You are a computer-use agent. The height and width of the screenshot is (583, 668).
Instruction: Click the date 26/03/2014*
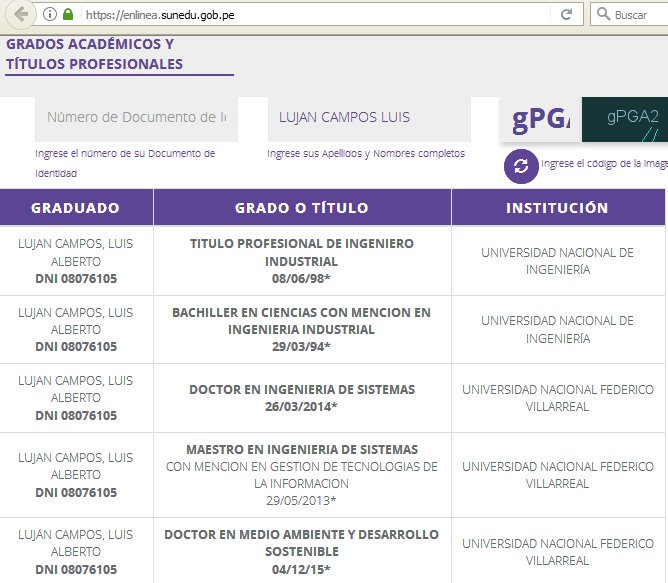301,407
